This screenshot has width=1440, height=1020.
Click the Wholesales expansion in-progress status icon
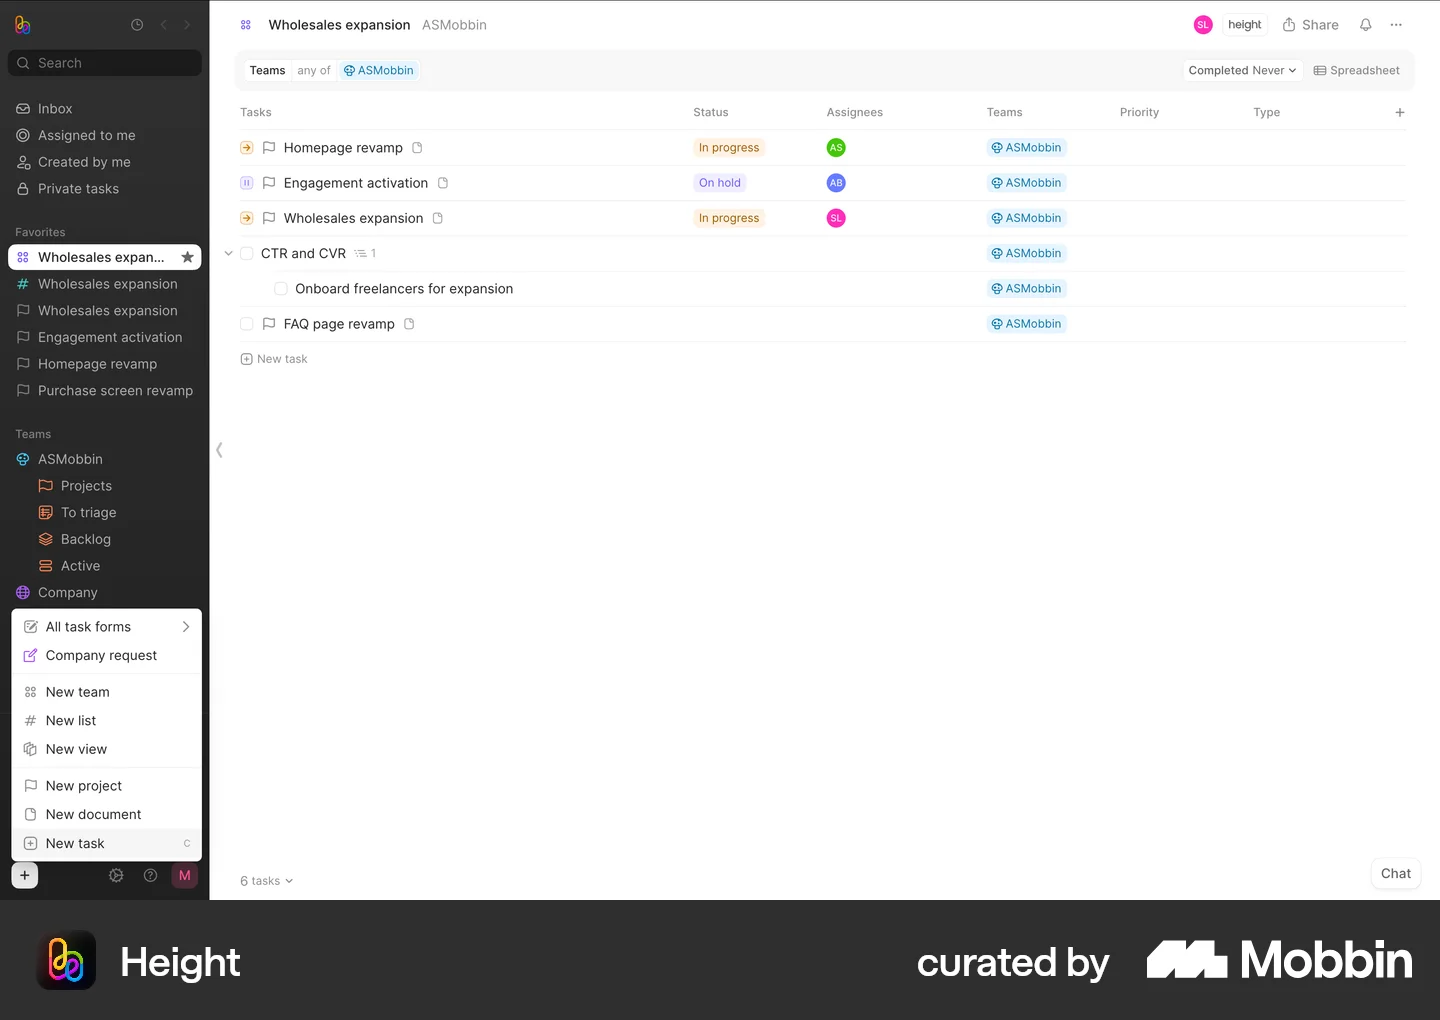247,218
